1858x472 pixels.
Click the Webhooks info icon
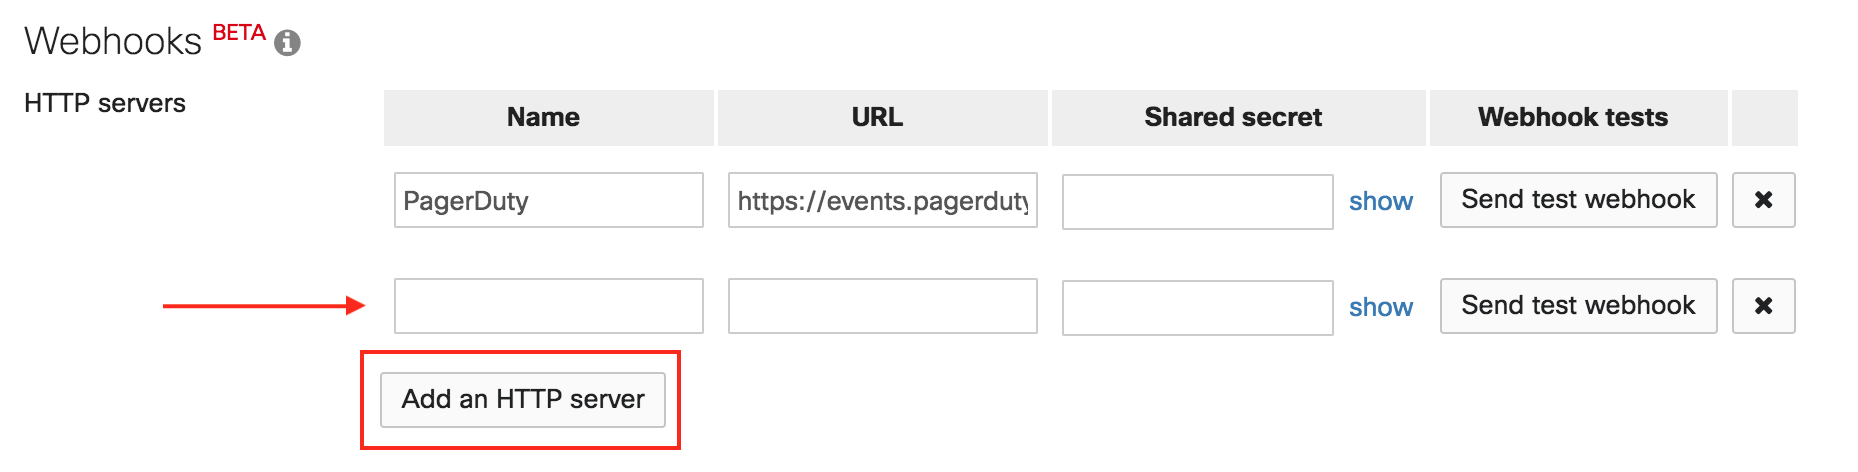pyautogui.click(x=287, y=43)
